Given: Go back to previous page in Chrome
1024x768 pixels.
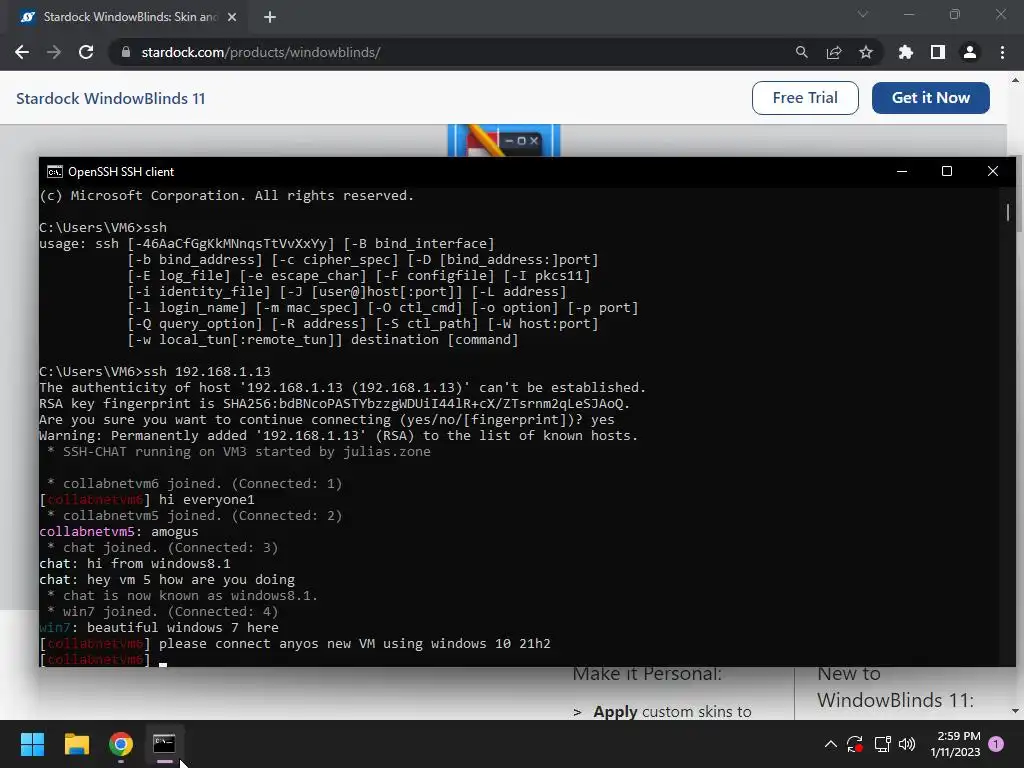Looking at the screenshot, I should [22, 52].
